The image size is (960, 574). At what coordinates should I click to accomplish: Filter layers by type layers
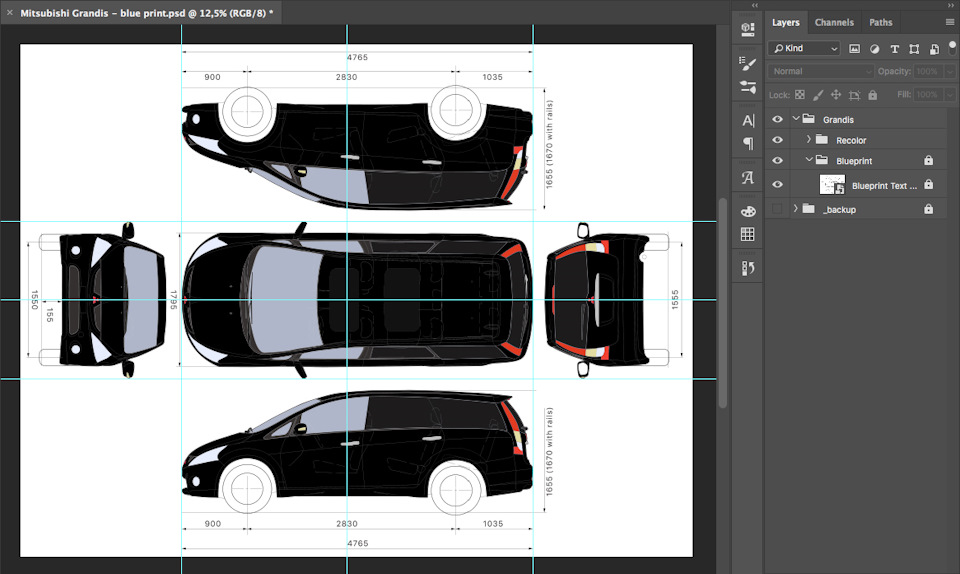coord(894,48)
